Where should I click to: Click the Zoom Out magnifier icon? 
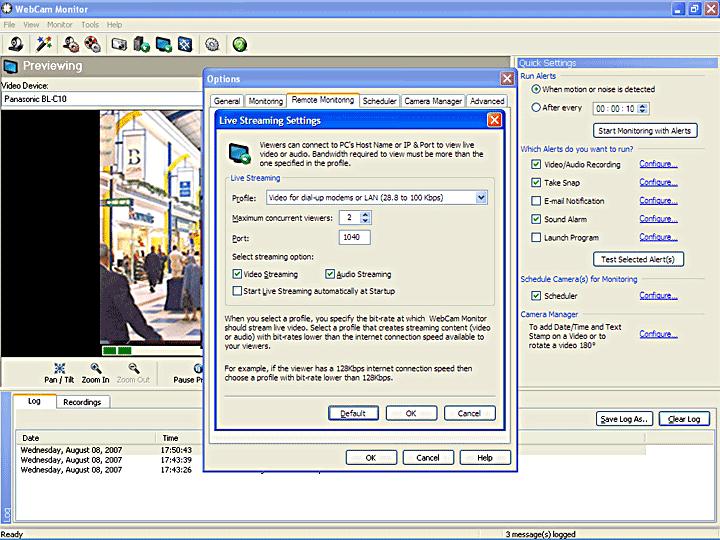[x=134, y=368]
